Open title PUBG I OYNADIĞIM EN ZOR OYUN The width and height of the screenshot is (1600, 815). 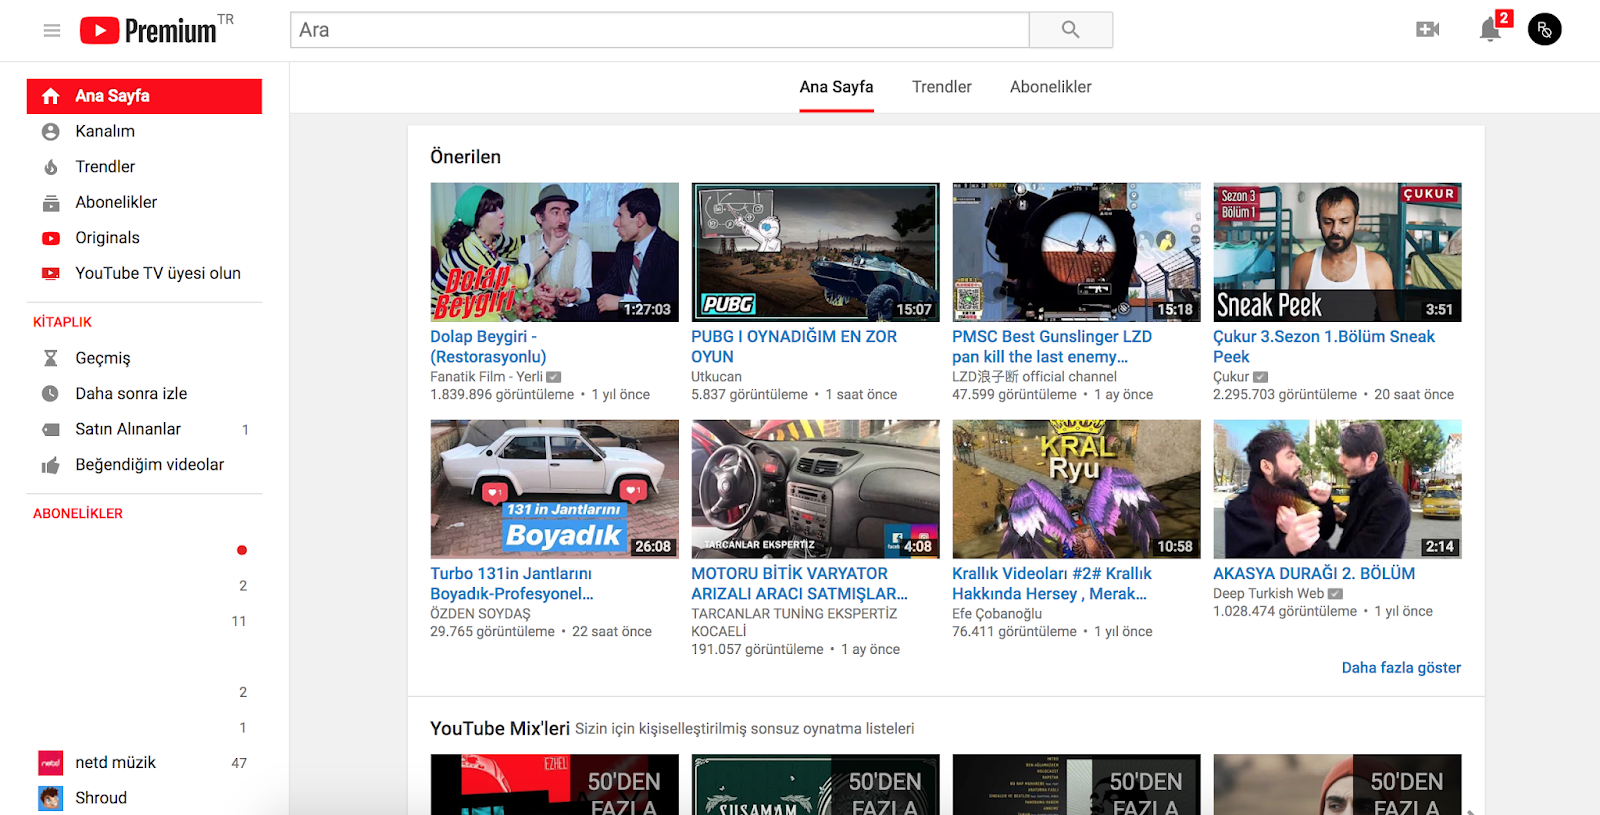pyautogui.click(x=794, y=347)
